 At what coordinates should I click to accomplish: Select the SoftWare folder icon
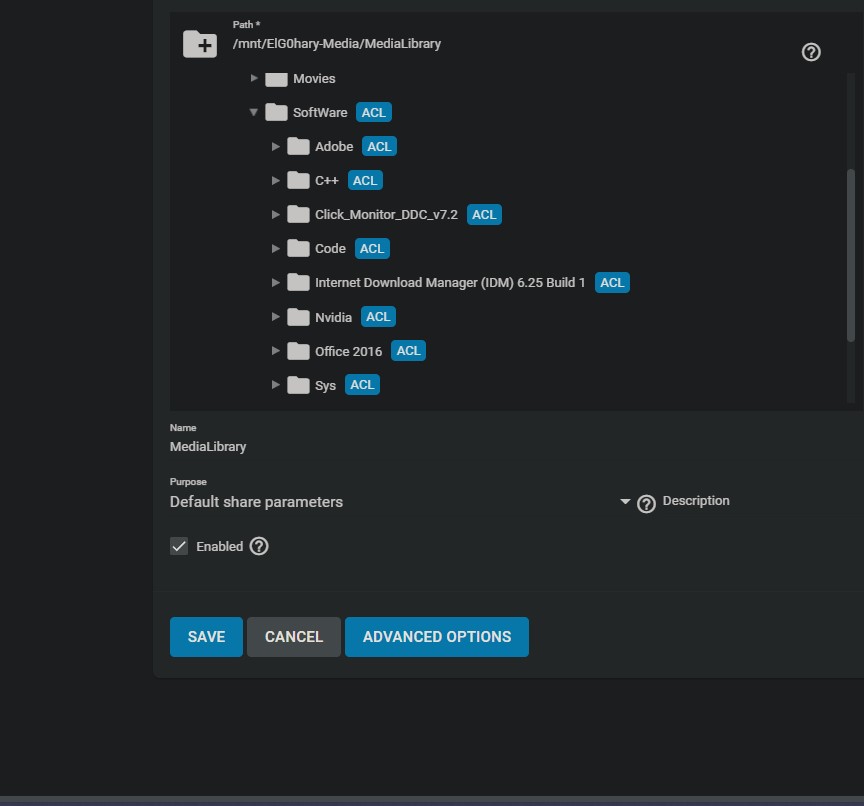pos(276,112)
